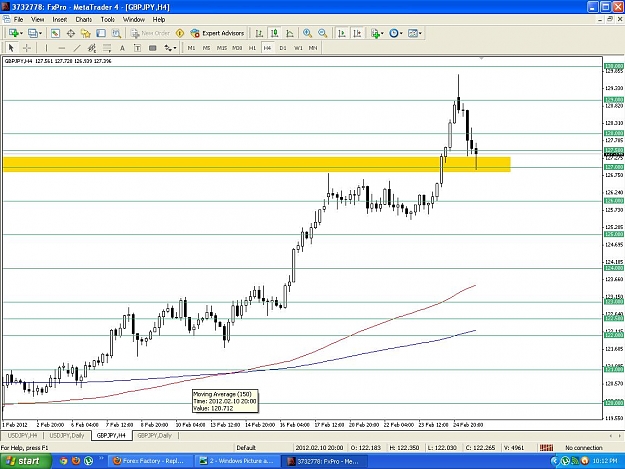The height and width of the screenshot is (469, 625).
Task: Open the Terminal window icon
Action: (101, 33)
